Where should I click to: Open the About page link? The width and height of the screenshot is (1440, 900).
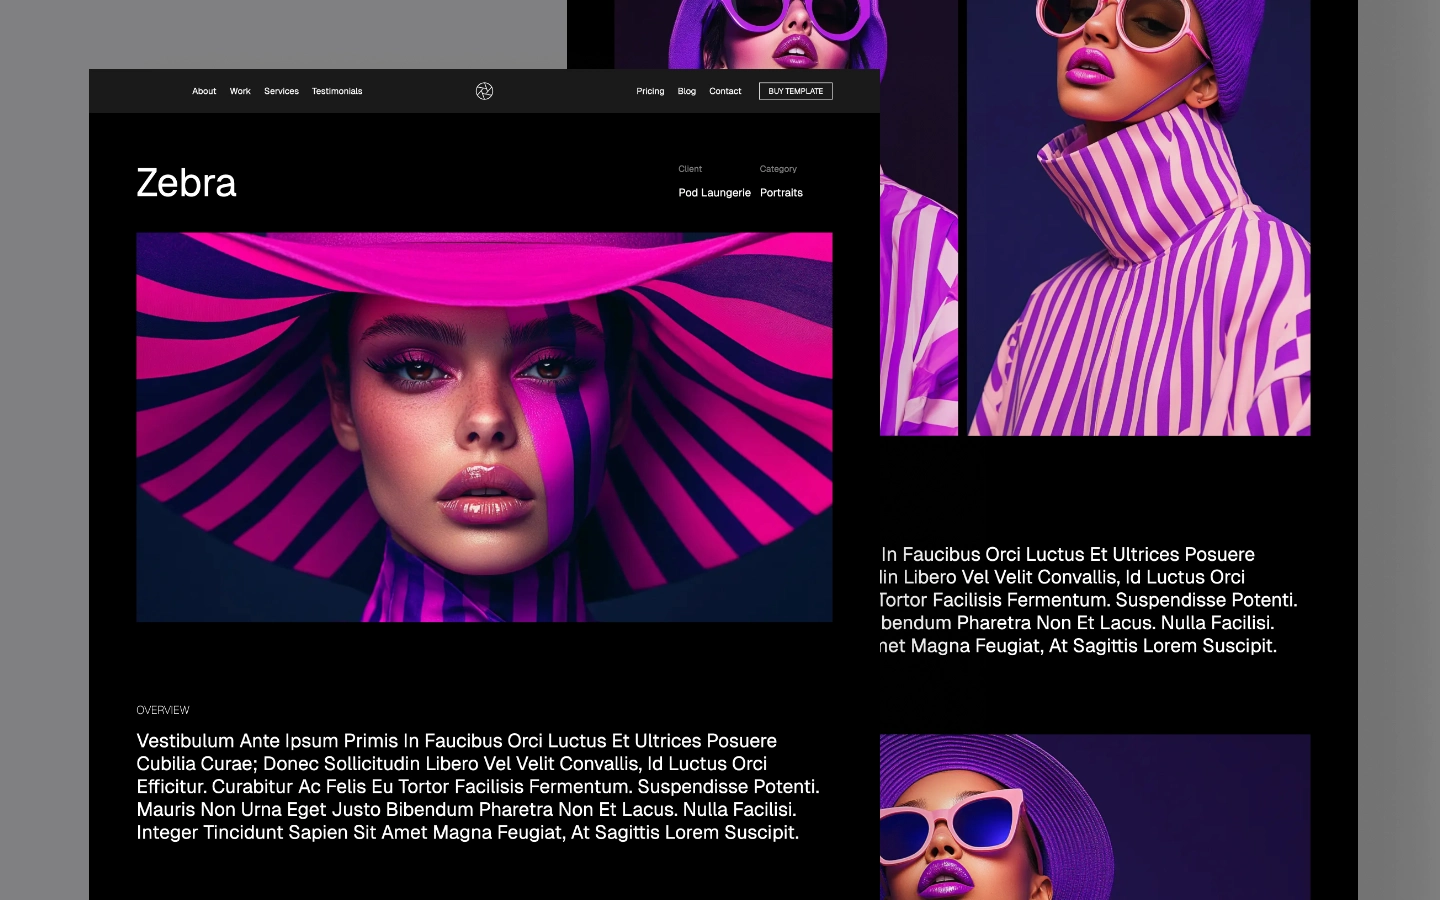pos(204,91)
